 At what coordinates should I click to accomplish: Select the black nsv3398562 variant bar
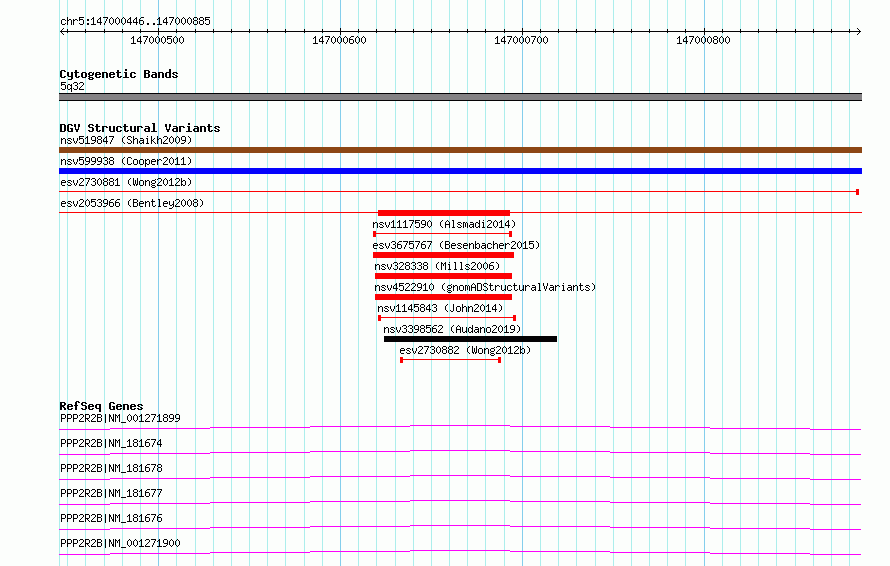[x=471, y=339]
